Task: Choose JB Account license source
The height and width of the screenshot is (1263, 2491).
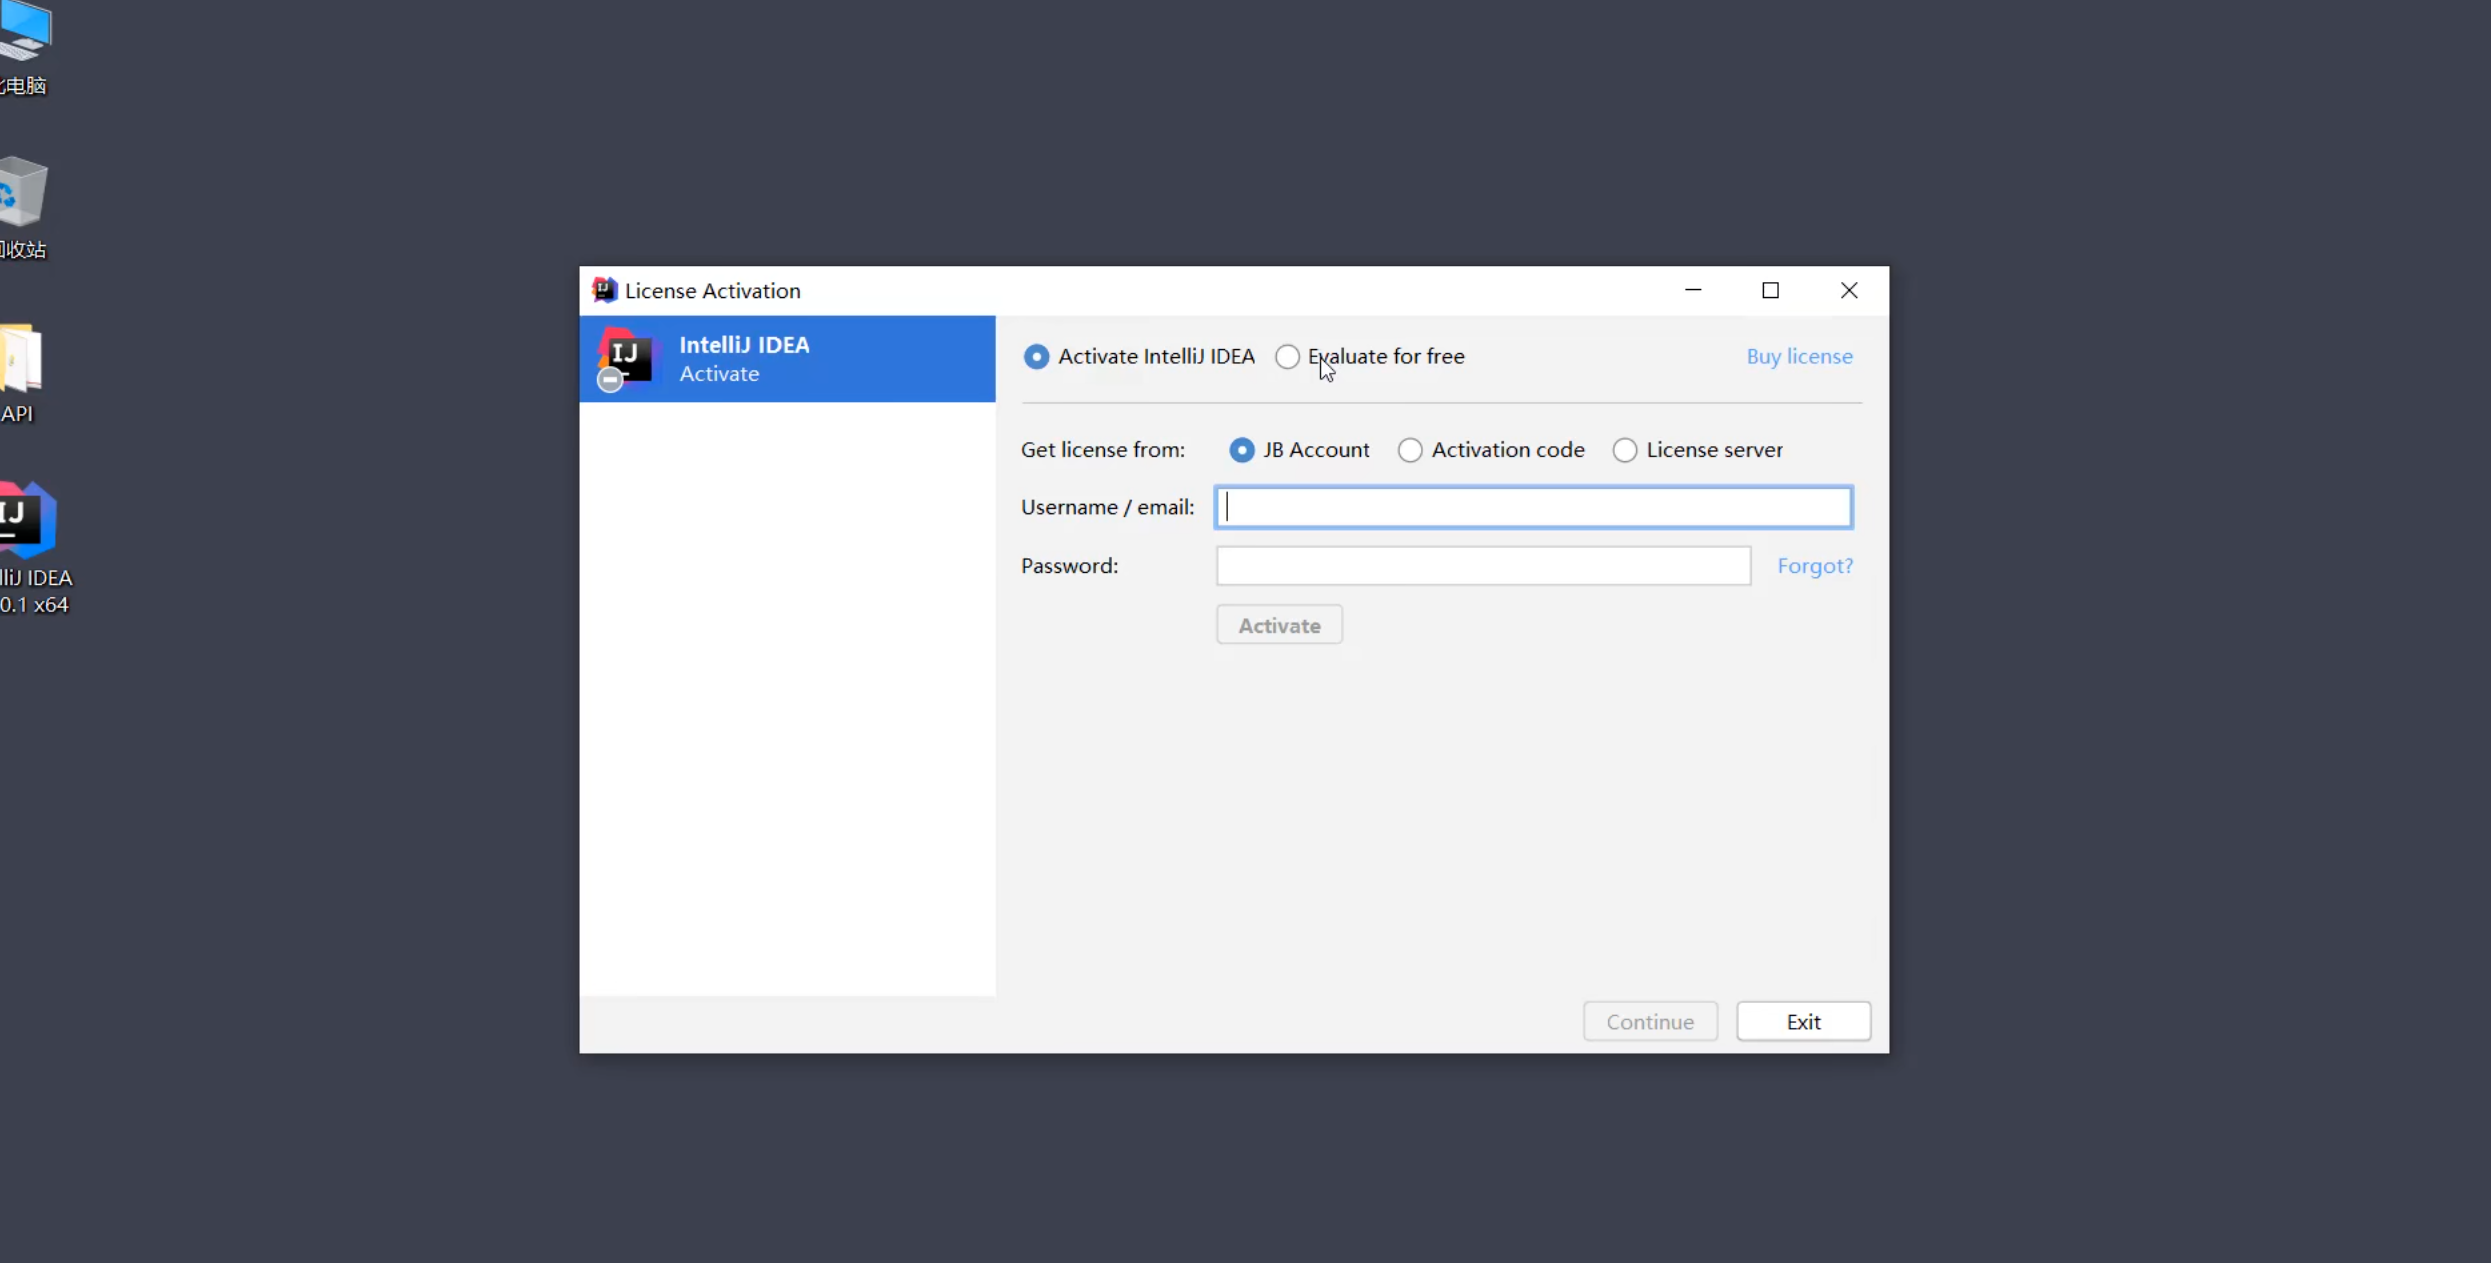Action: [1241, 450]
